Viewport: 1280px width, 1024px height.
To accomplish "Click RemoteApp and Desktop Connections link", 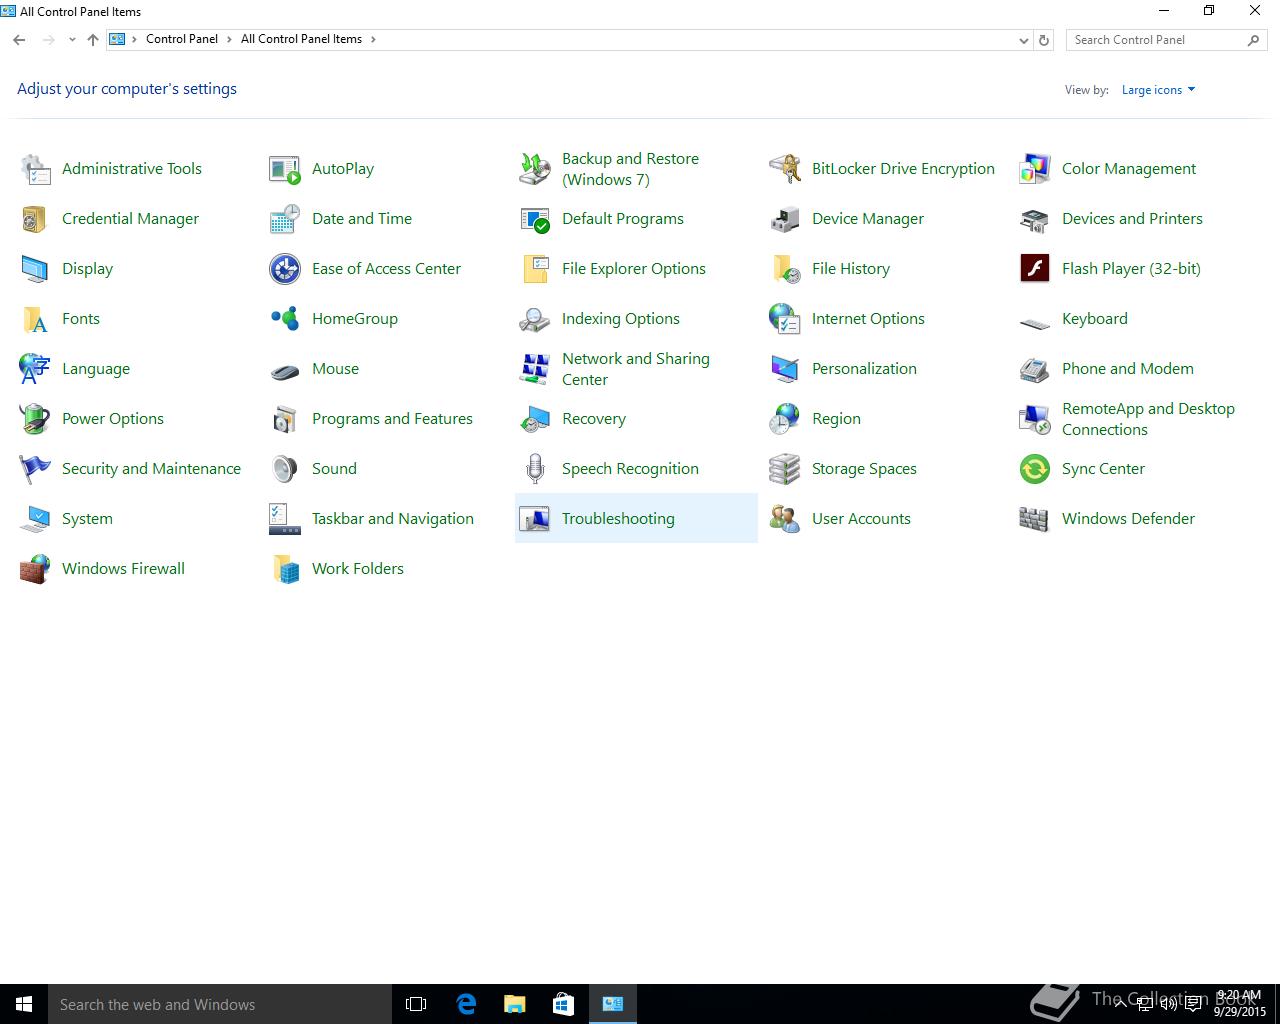I will coord(1148,419).
